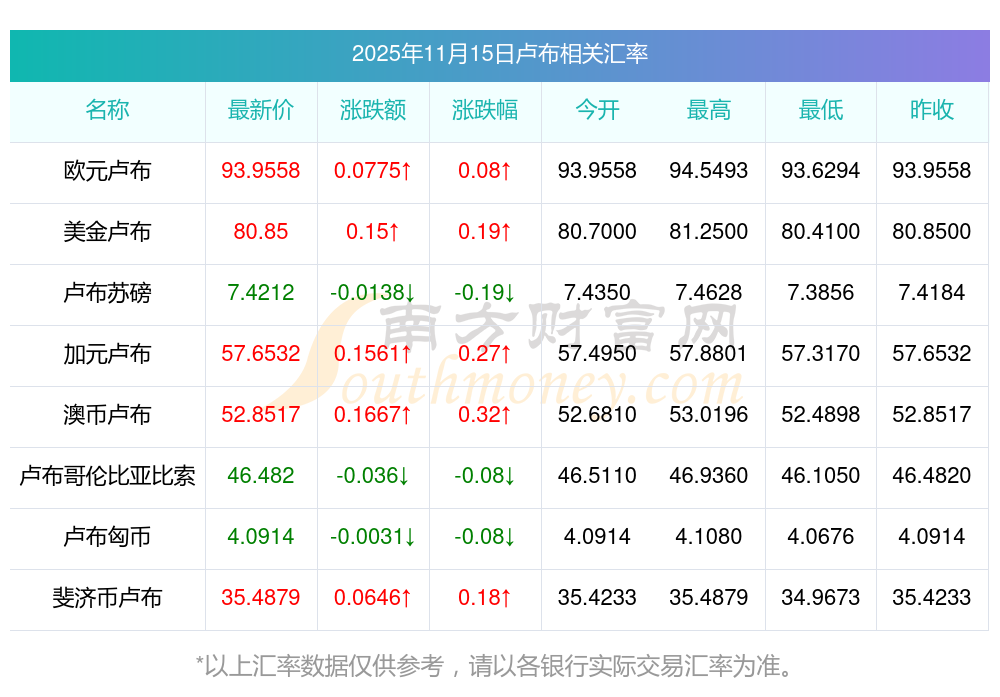
Task: Click the 昨收 column header
Action: [932, 110]
